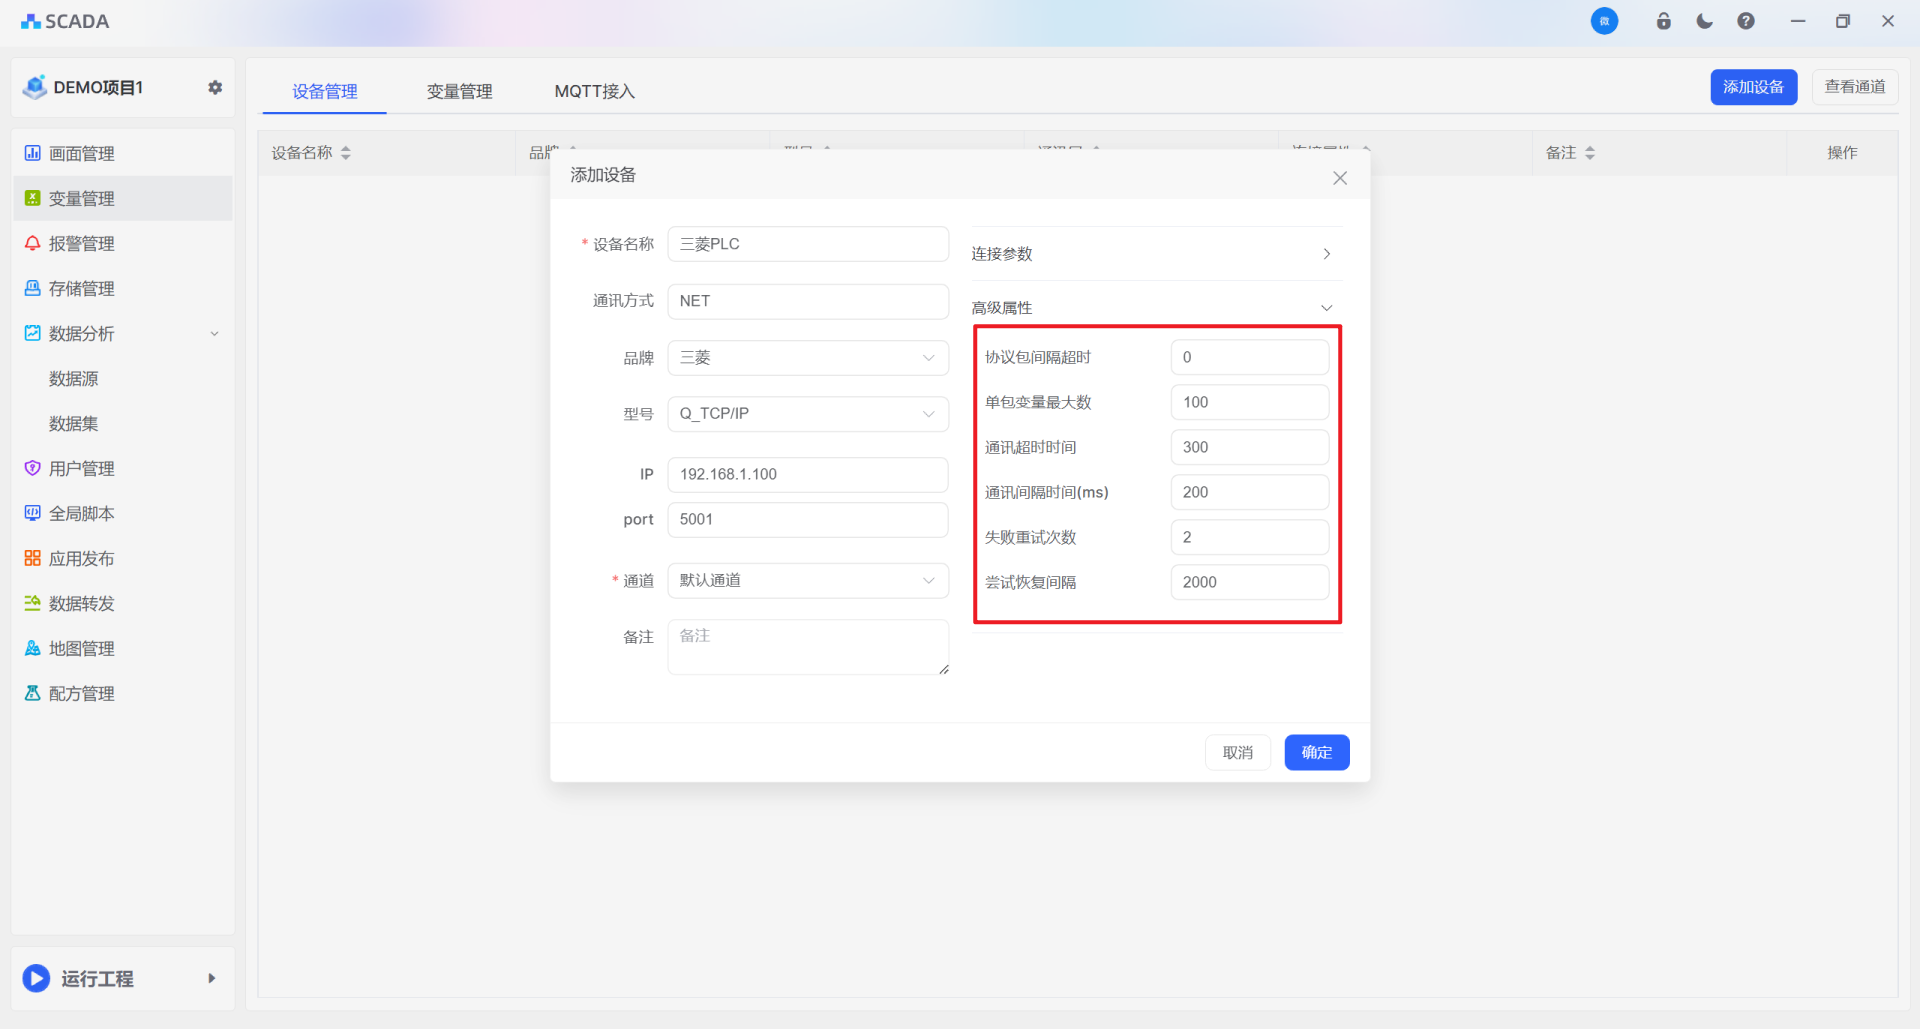Viewport: 1920px width, 1029px height.
Task: Click the 取消 cancel button
Action: [x=1237, y=753]
